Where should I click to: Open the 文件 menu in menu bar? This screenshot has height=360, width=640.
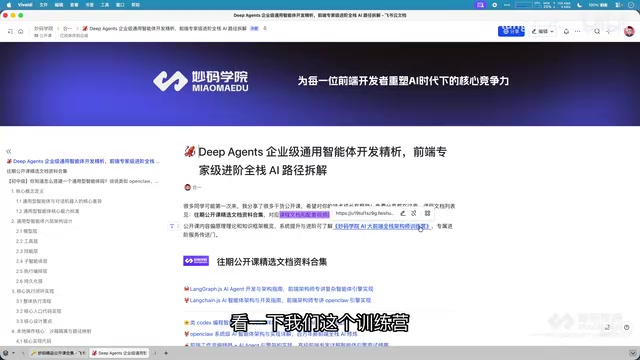click(x=44, y=5)
